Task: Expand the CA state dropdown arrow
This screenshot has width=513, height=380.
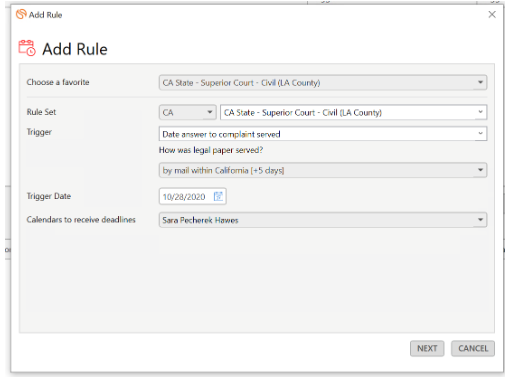Action: (210, 112)
